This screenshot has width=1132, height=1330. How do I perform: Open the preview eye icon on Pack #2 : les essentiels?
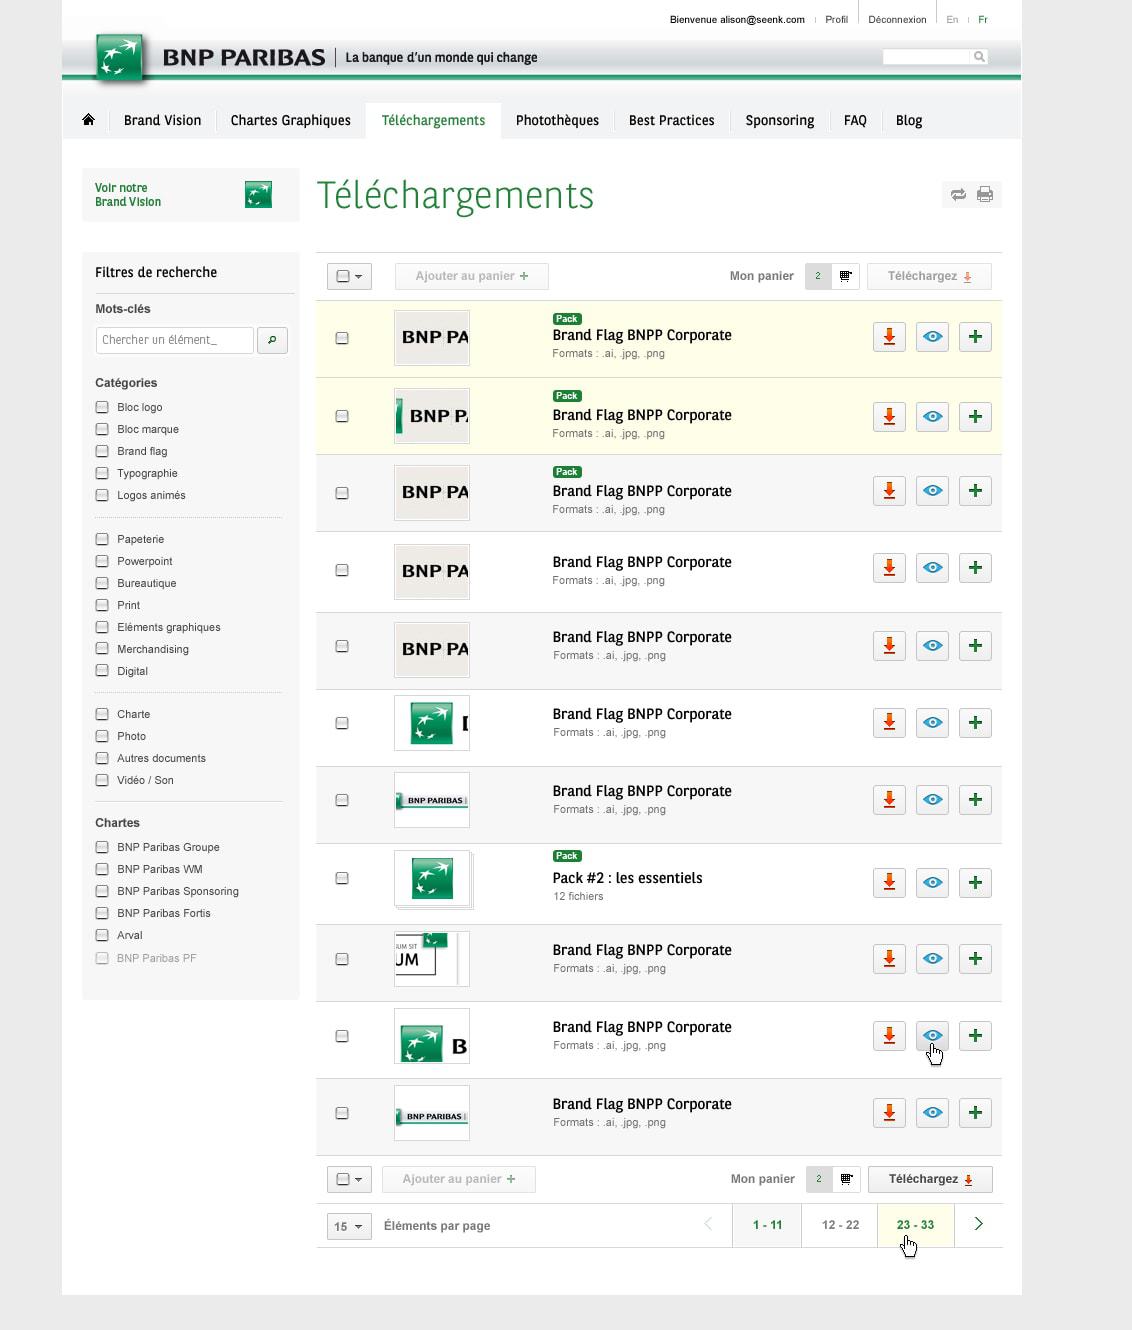coord(932,883)
